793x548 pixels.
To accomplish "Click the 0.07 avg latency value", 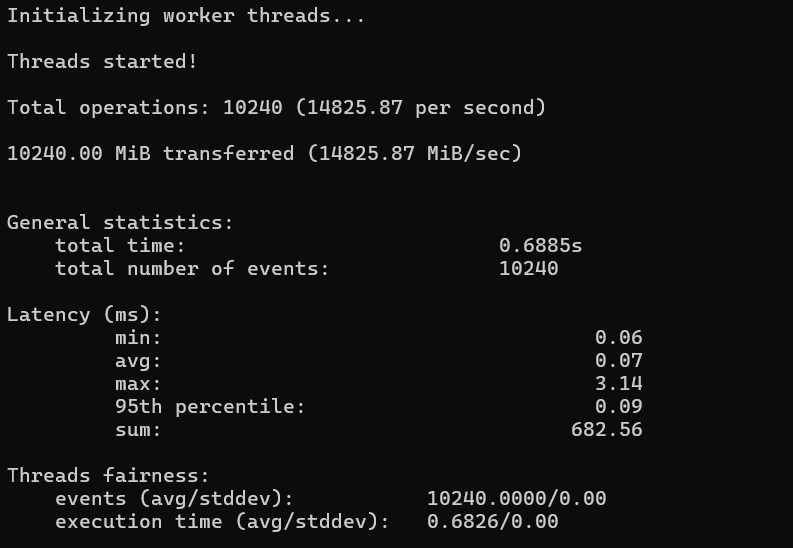I will [x=619, y=361].
